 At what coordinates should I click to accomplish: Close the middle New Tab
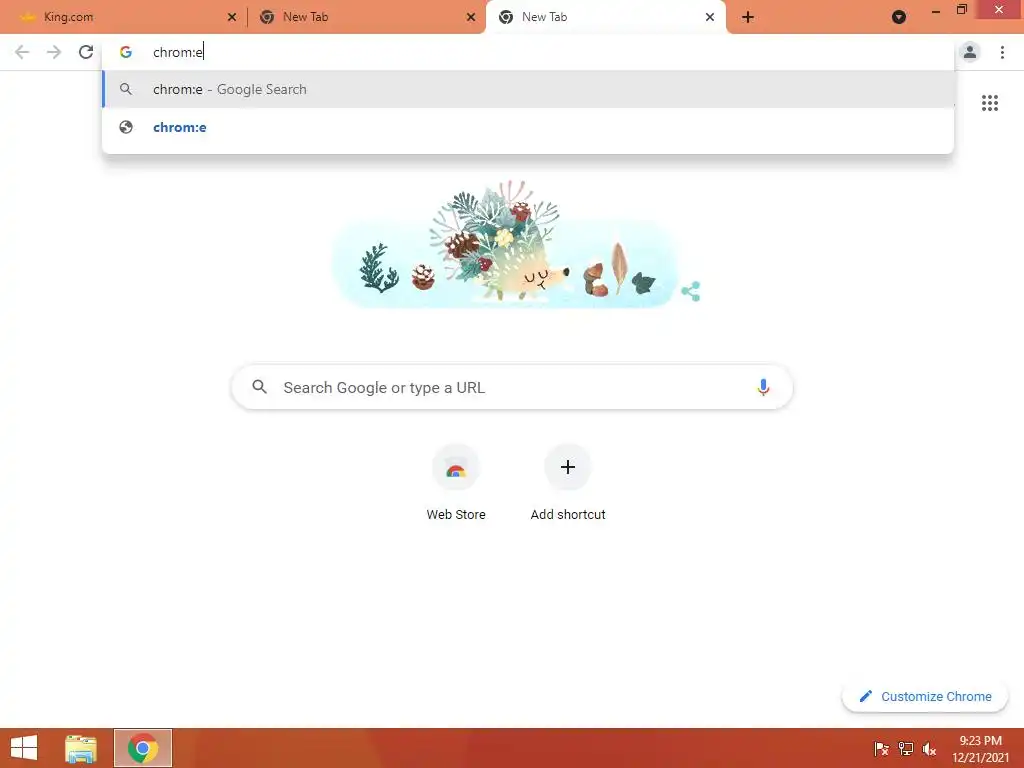471,17
